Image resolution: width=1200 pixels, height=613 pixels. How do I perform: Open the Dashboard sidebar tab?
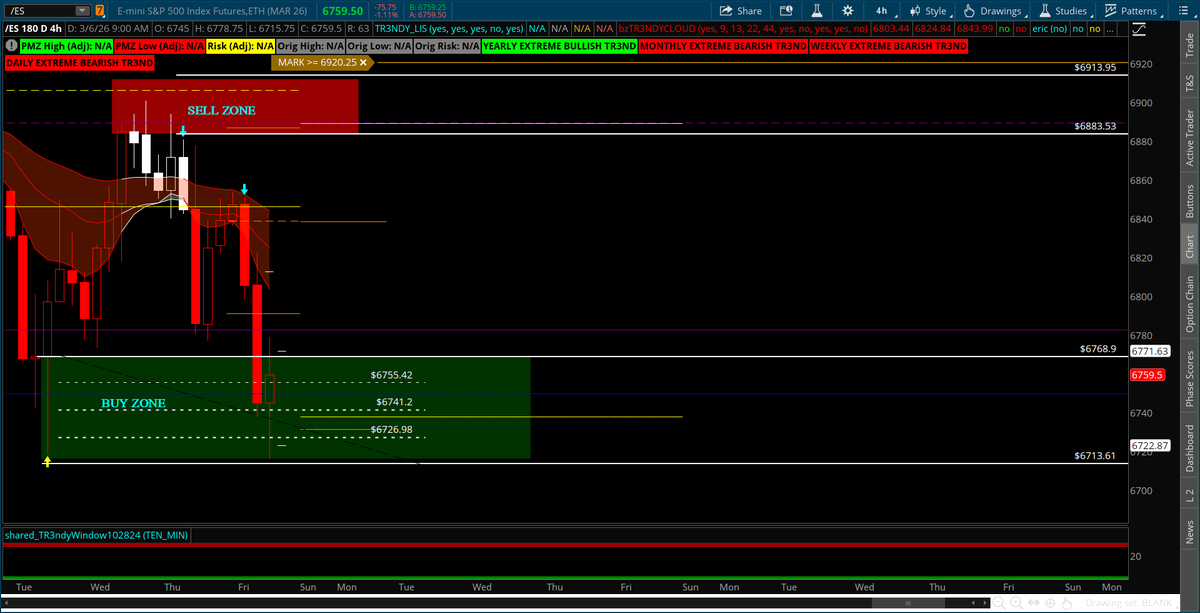(1189, 448)
